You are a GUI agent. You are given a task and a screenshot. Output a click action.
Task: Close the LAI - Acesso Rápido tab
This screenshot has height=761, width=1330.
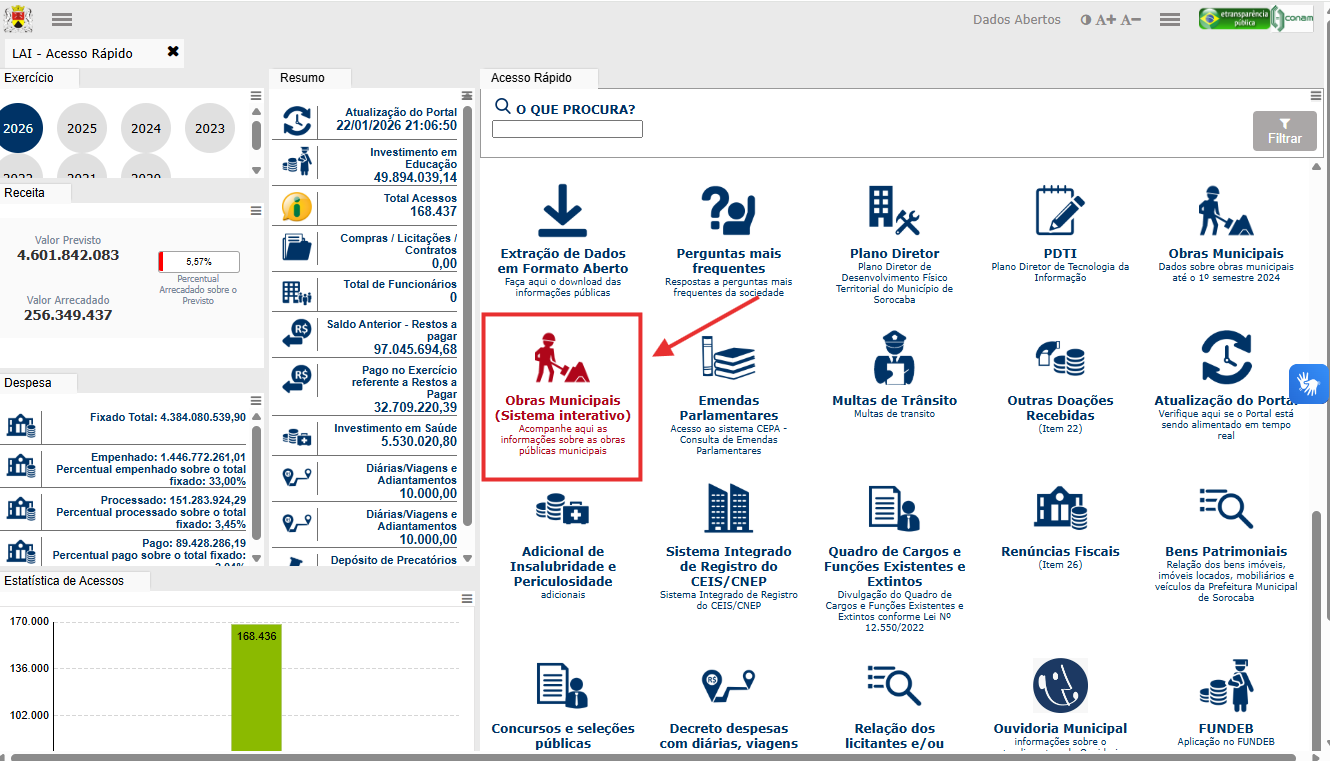(x=173, y=52)
